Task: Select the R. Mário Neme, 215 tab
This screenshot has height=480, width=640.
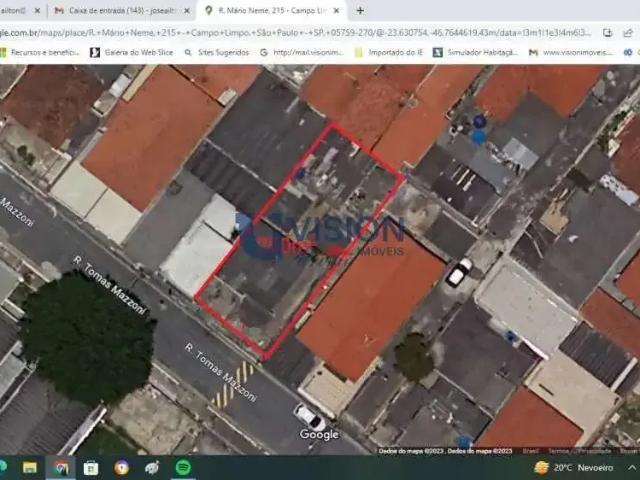Action: point(273,11)
